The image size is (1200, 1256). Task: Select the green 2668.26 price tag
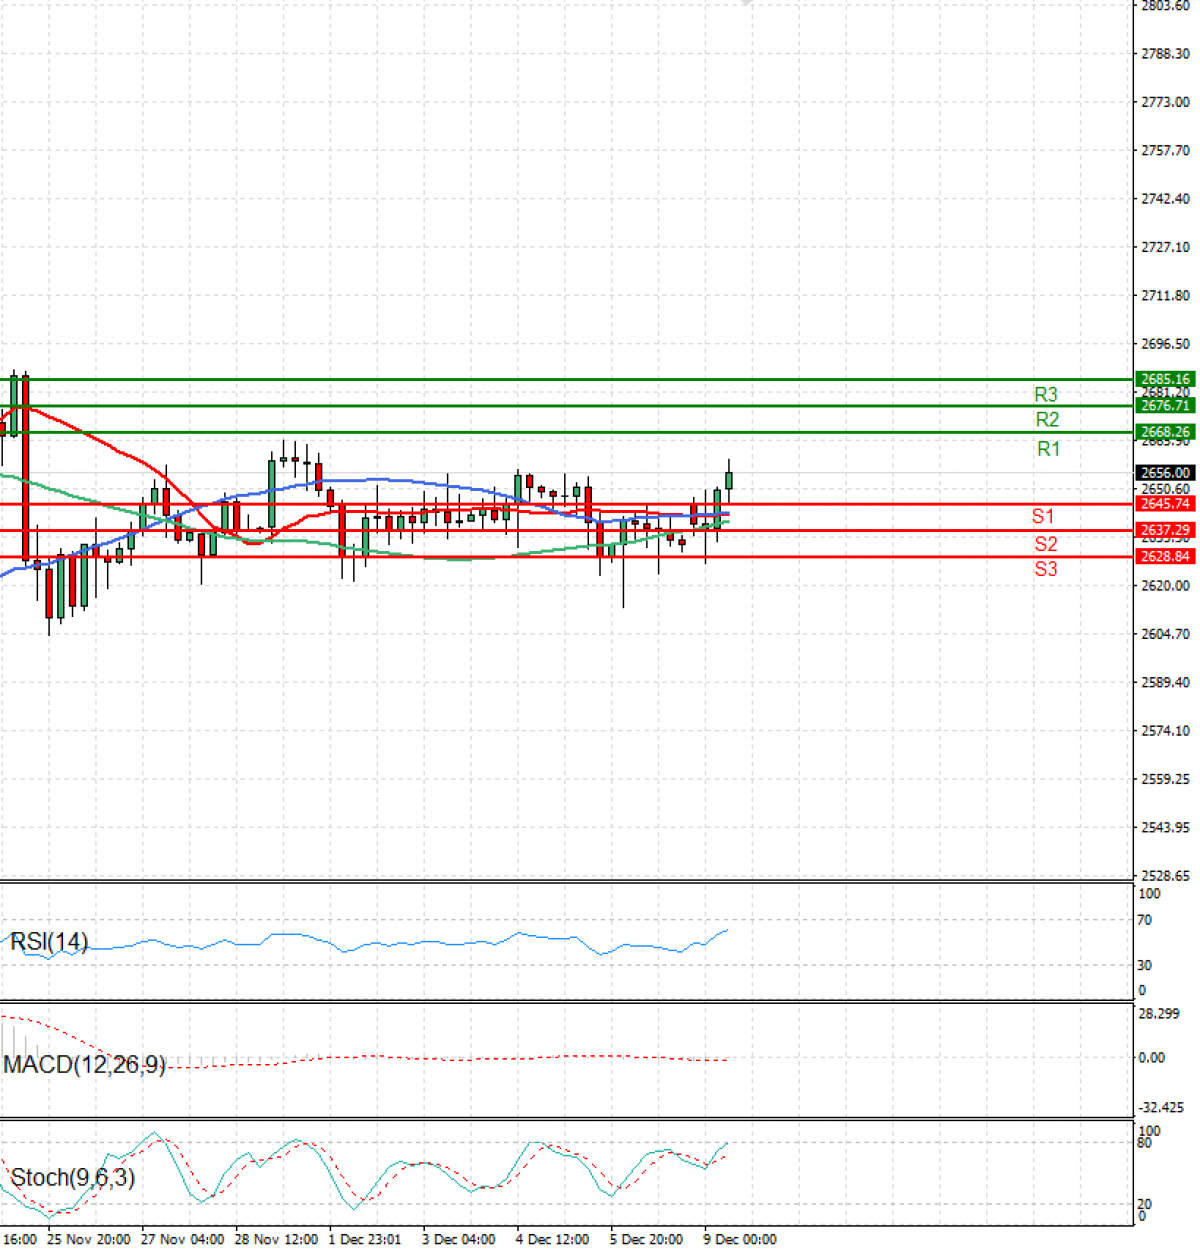(1165, 432)
